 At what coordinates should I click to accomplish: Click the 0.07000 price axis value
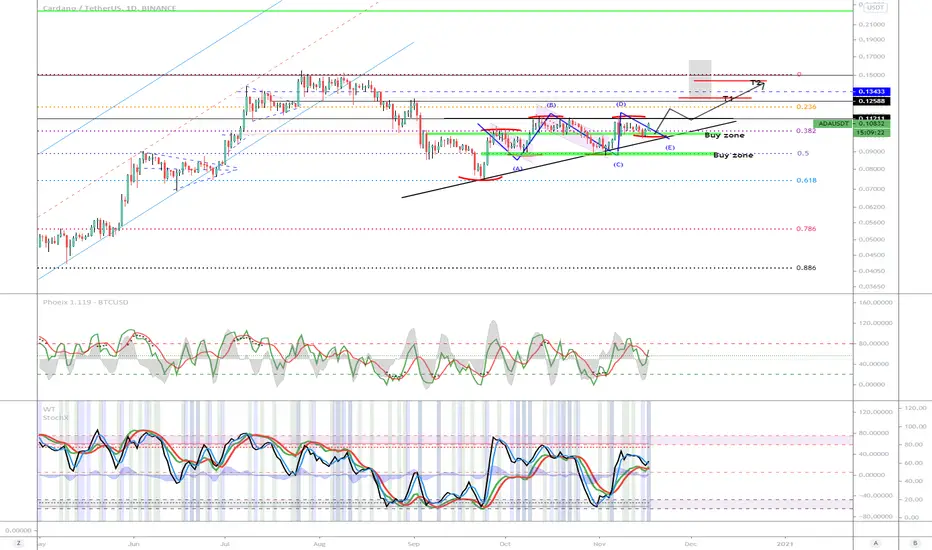coord(871,189)
